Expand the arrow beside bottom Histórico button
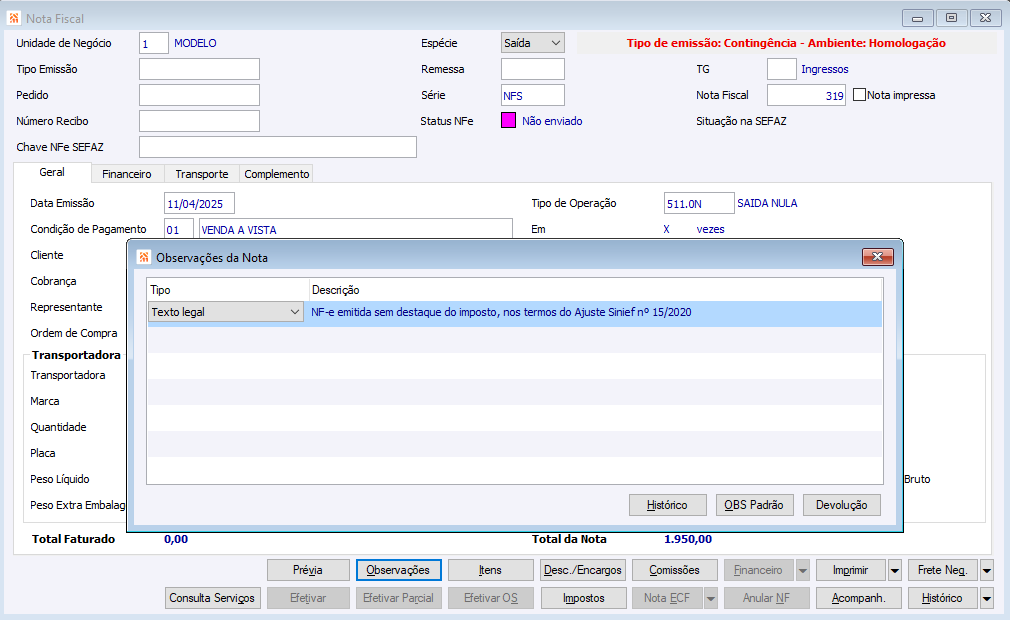The width and height of the screenshot is (1011, 620). click(987, 598)
